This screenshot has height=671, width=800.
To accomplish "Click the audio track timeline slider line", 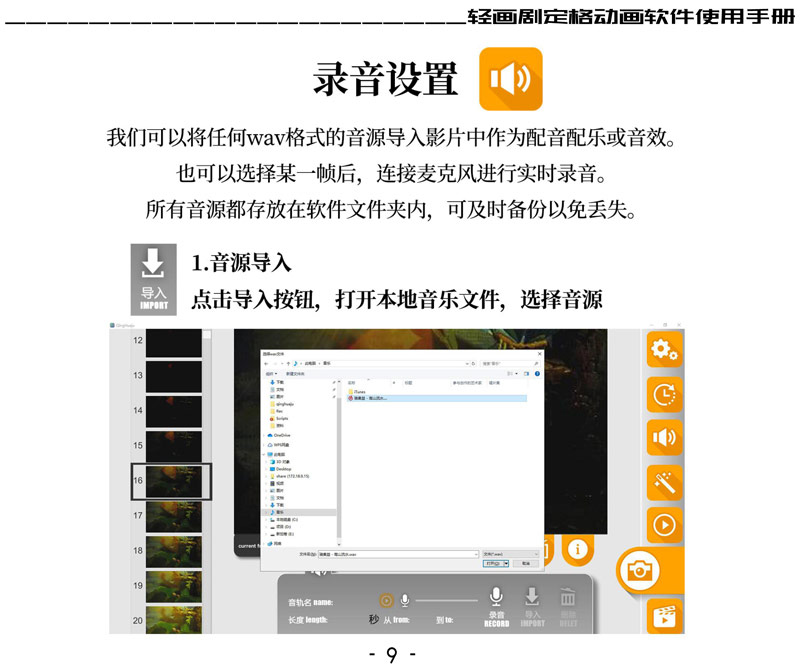I will 446,600.
